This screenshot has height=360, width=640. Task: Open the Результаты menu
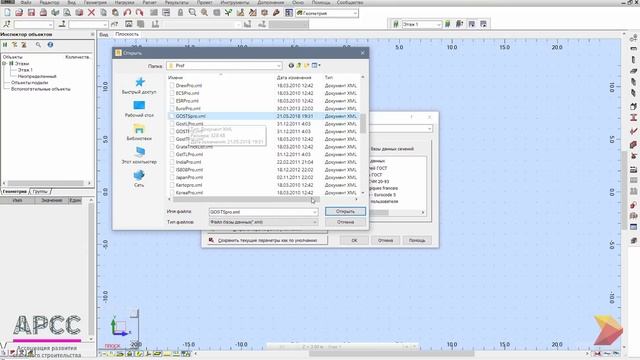(176, 2)
